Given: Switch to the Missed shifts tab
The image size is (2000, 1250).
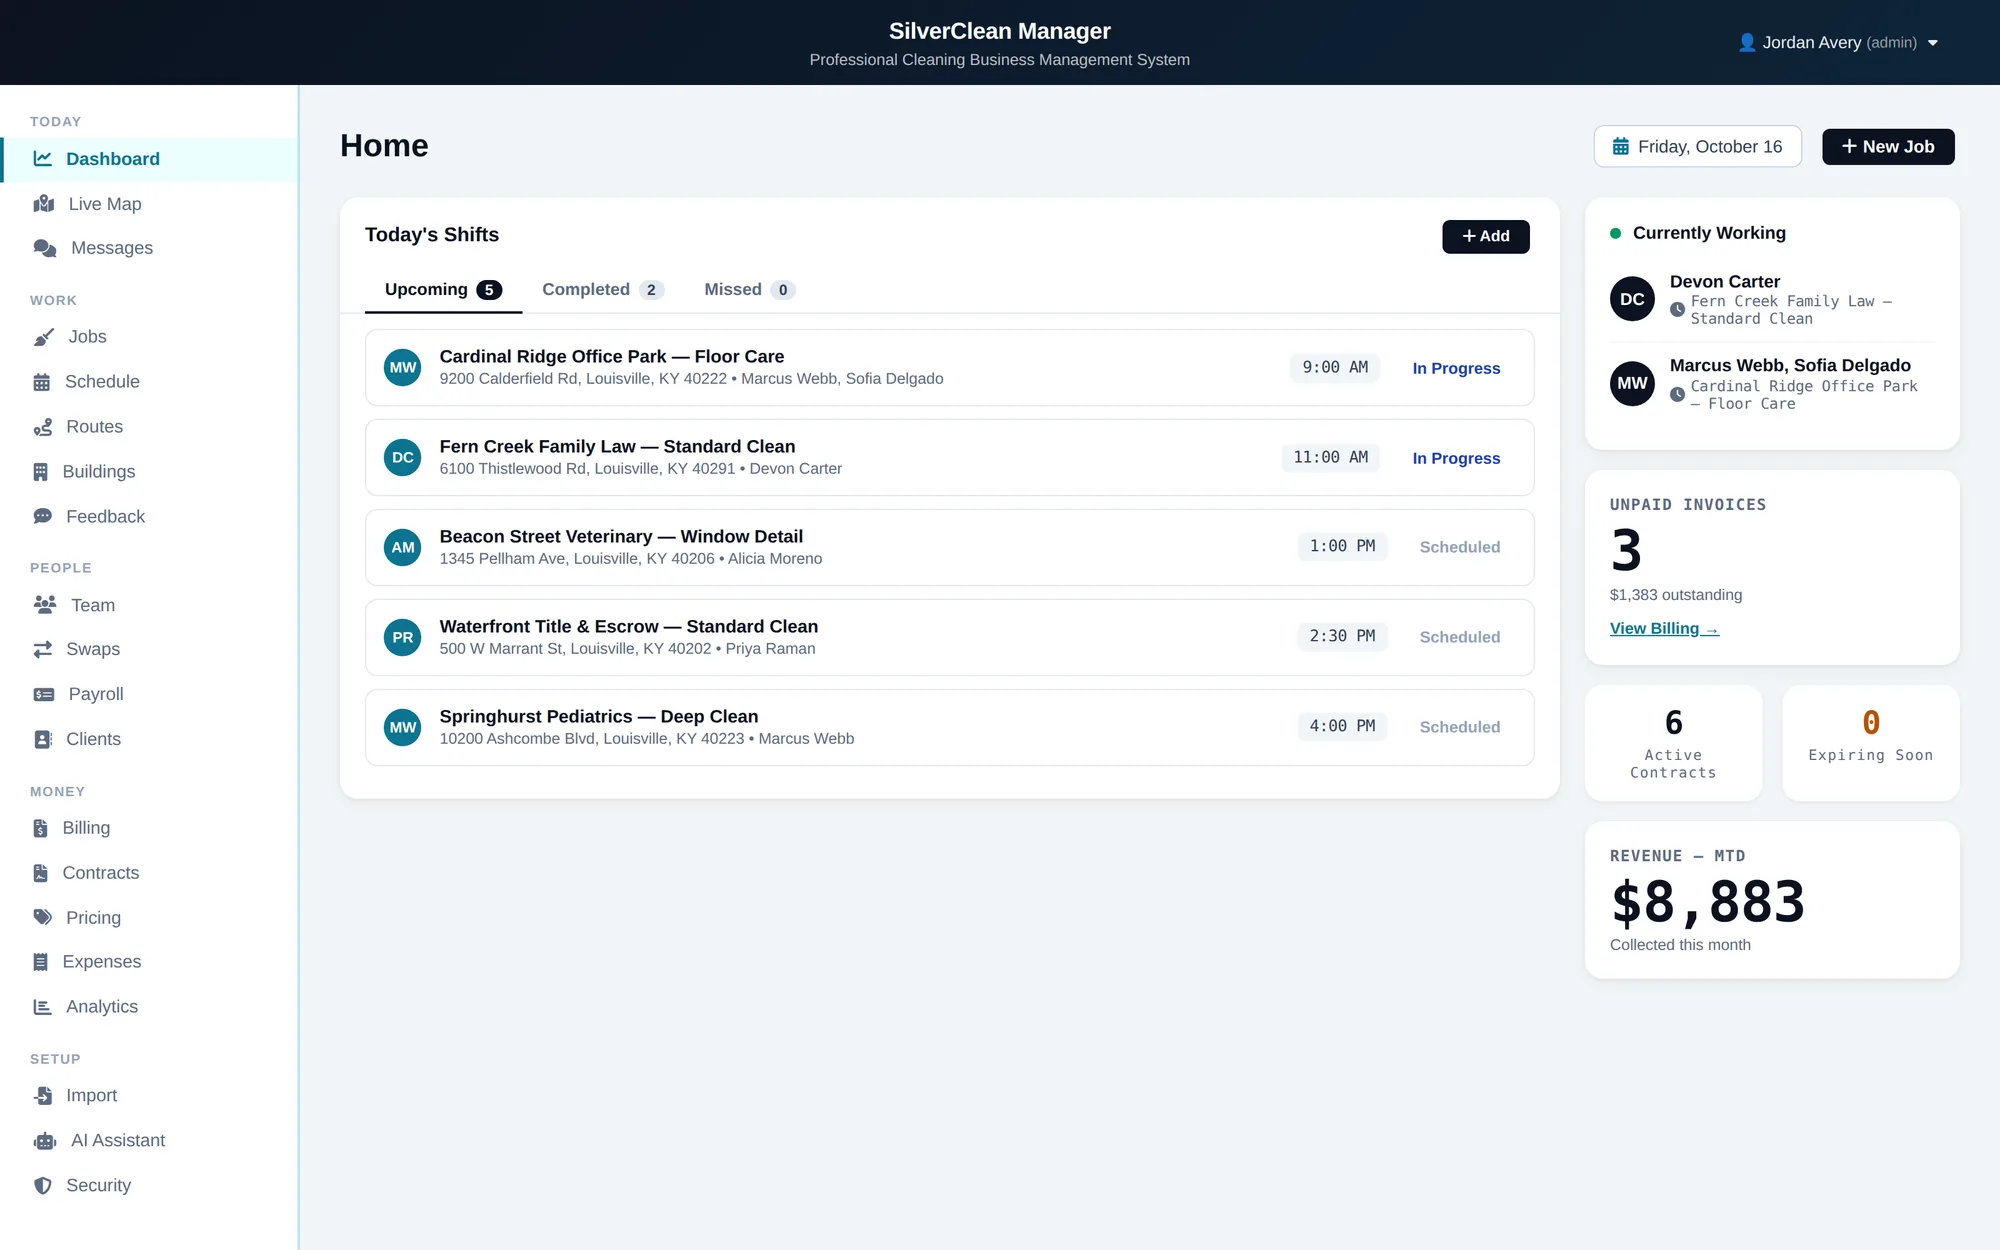Looking at the screenshot, I should [749, 290].
